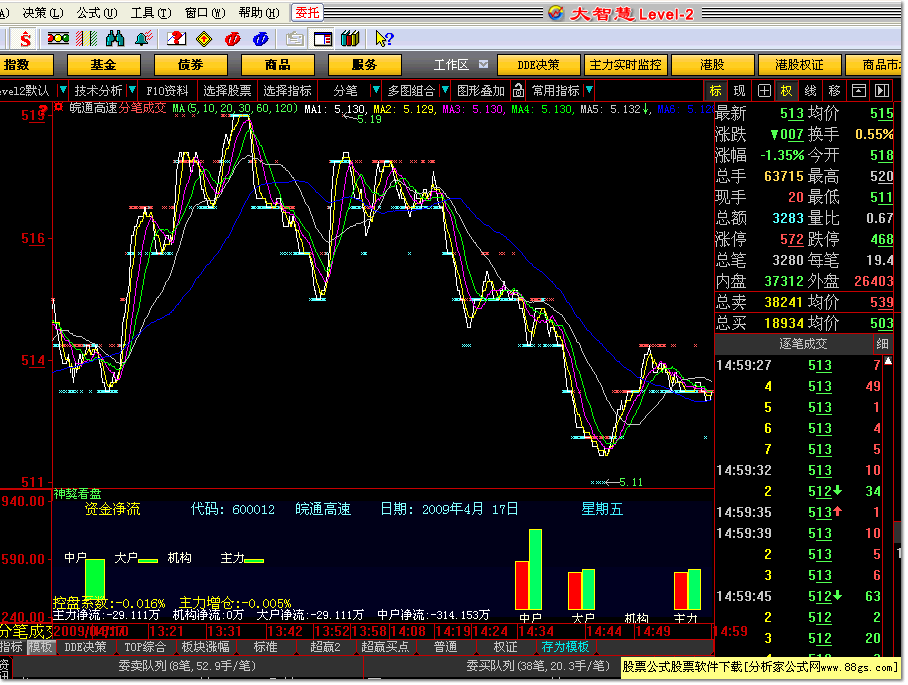Viewport: 908px width, 685px height.
Task: Click the 图形叠加 overlay button
Action: pos(481,91)
